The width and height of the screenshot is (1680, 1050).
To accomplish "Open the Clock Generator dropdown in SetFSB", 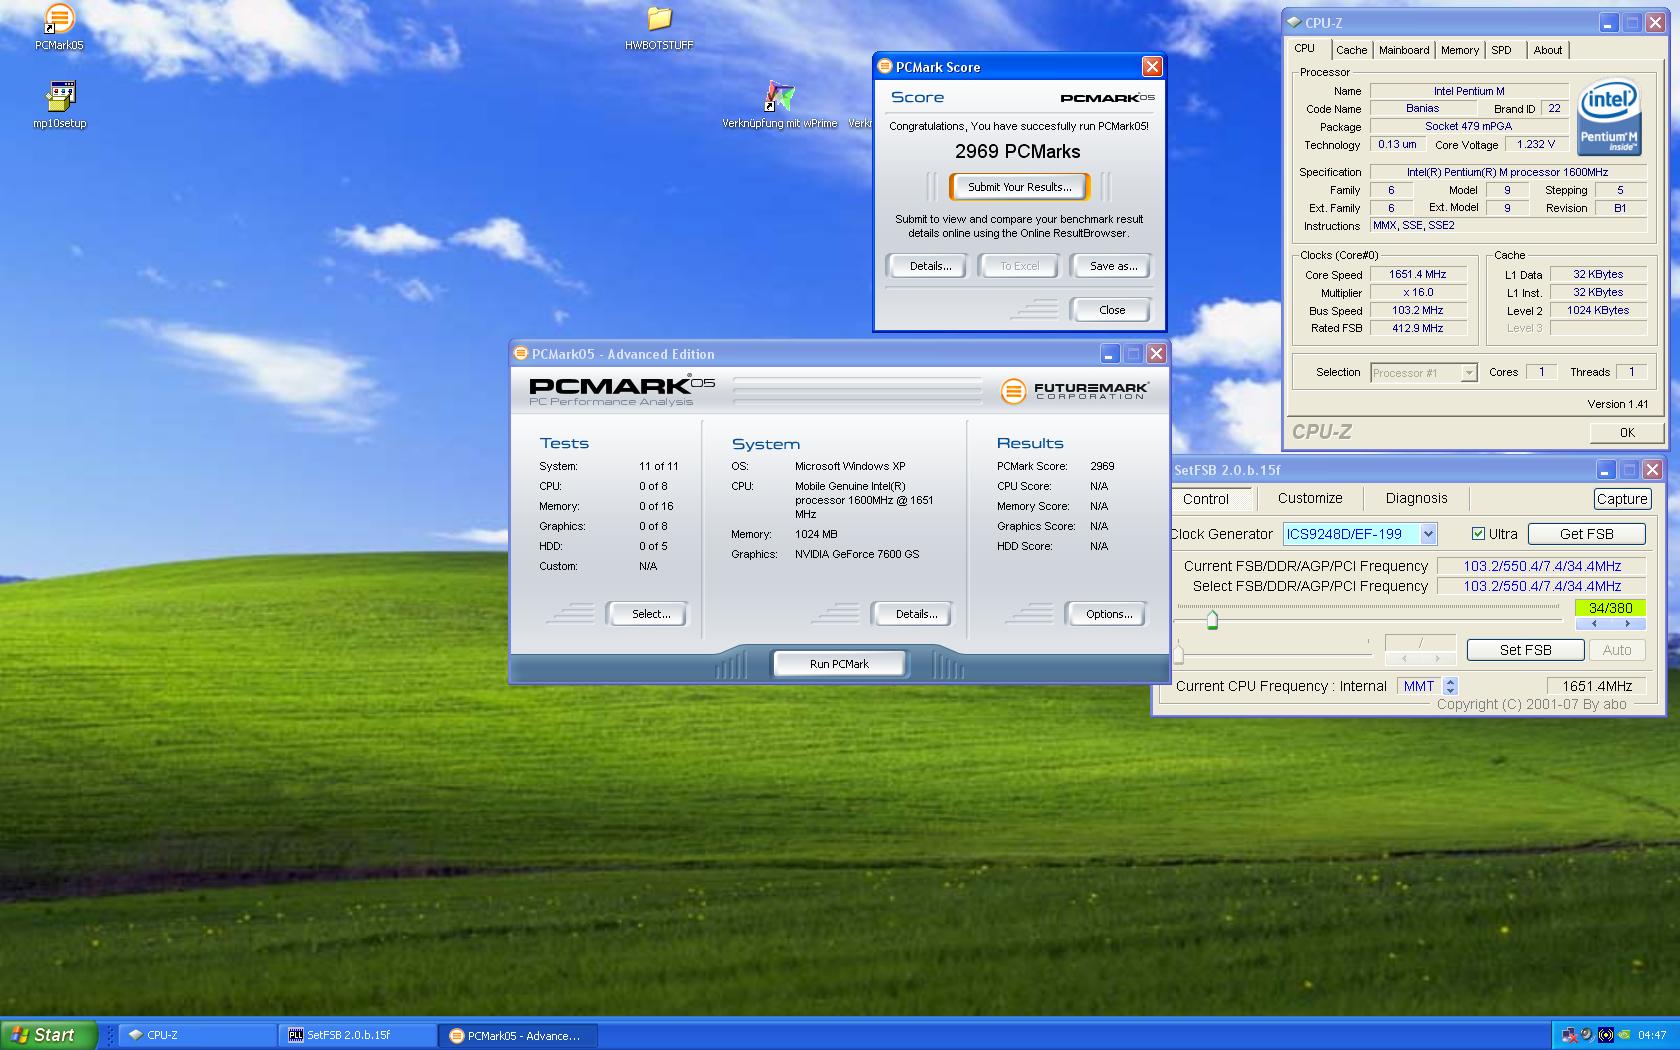I will tap(1428, 534).
